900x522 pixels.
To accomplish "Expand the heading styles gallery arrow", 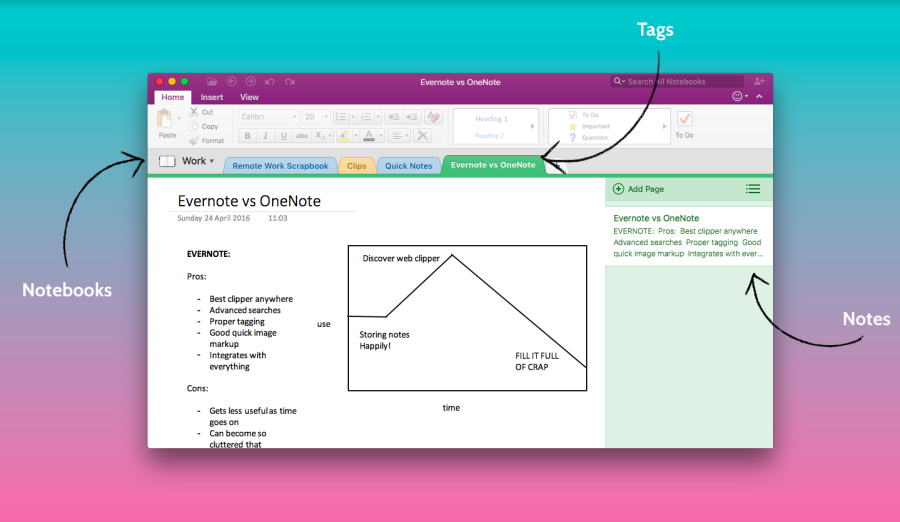I will click(x=533, y=126).
